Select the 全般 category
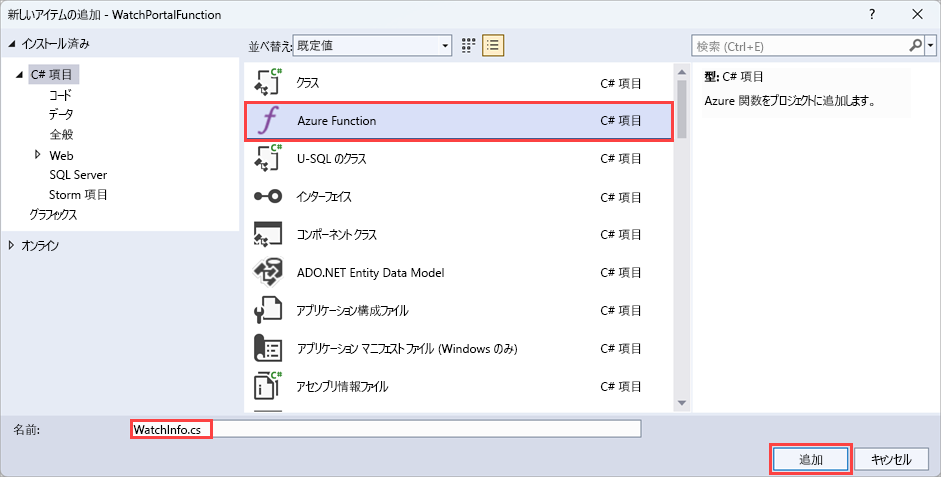This screenshot has width=941, height=477. (x=61, y=134)
